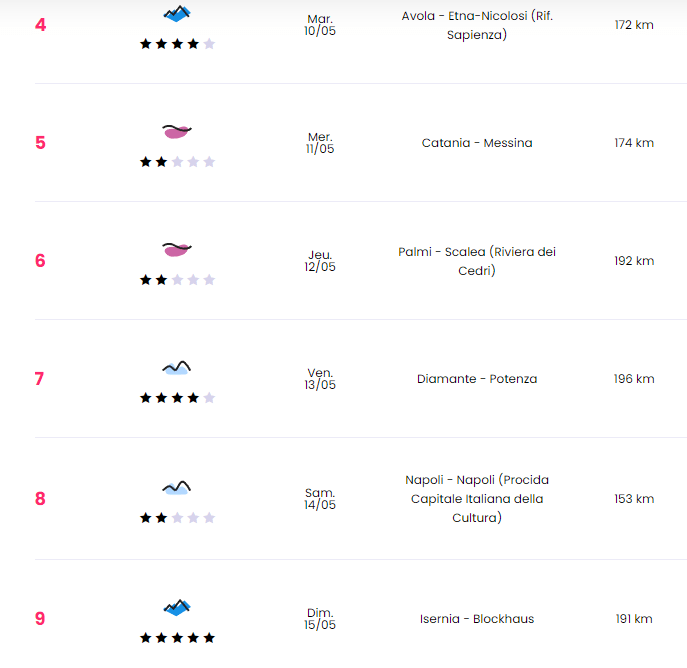Open the Catania - Messina stage

point(476,143)
